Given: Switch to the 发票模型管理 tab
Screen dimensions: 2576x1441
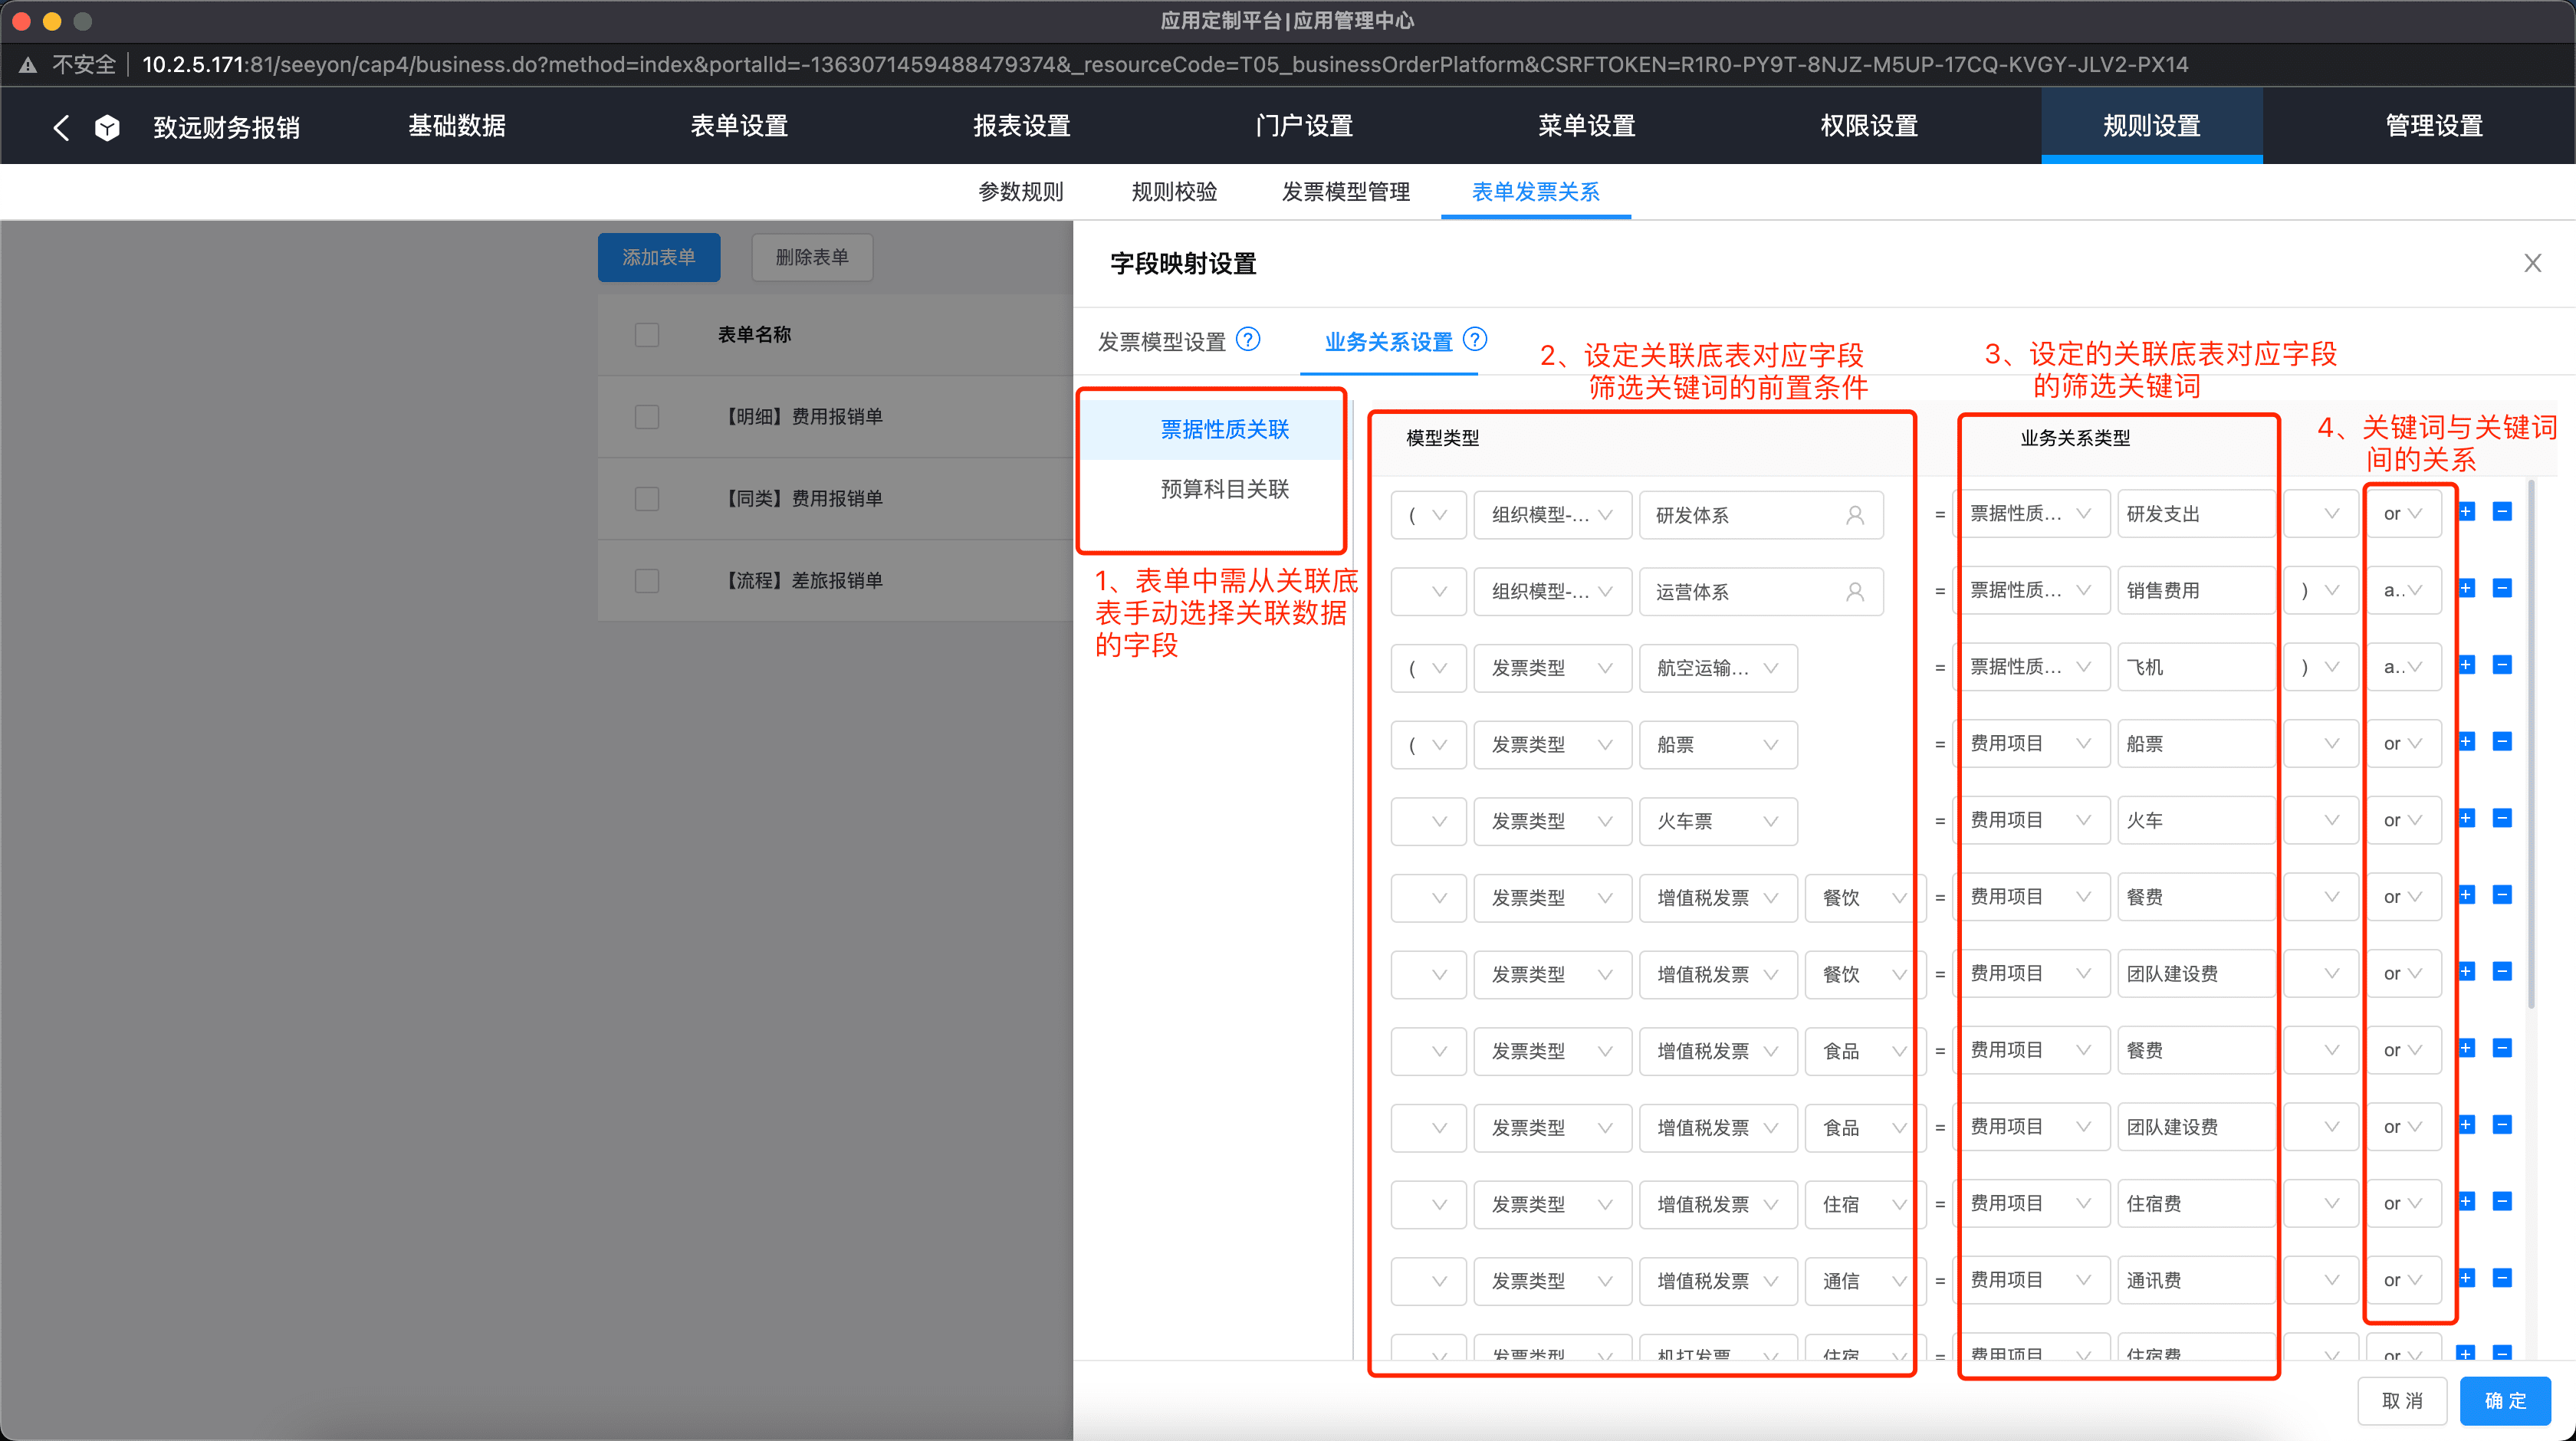Looking at the screenshot, I should (1346, 191).
